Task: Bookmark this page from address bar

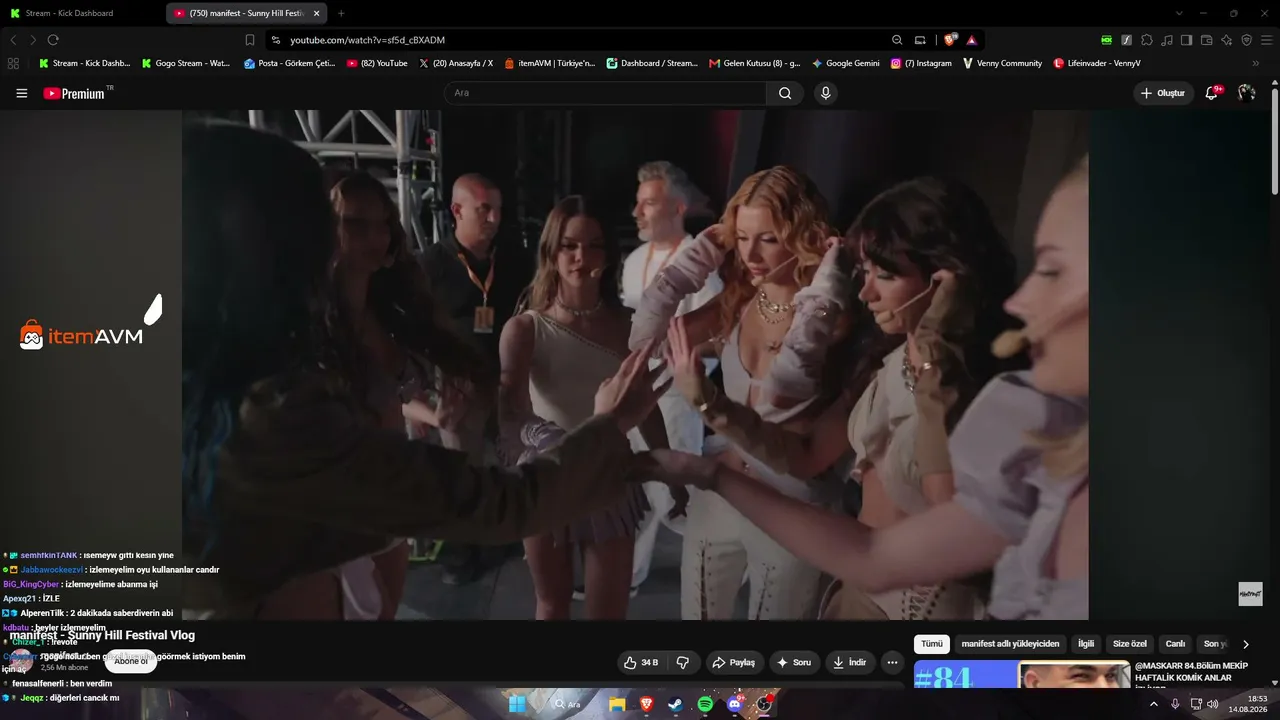Action: (250, 40)
